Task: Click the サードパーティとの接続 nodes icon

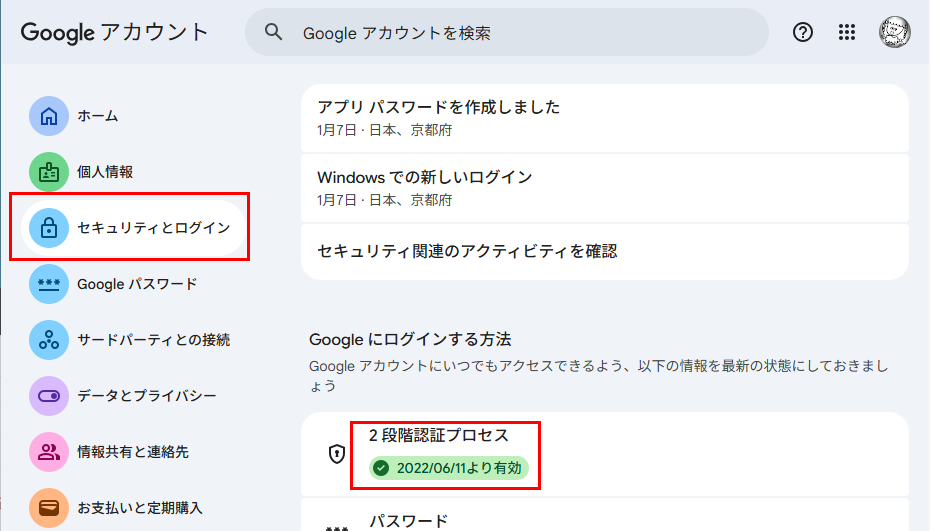Action: [x=49, y=340]
